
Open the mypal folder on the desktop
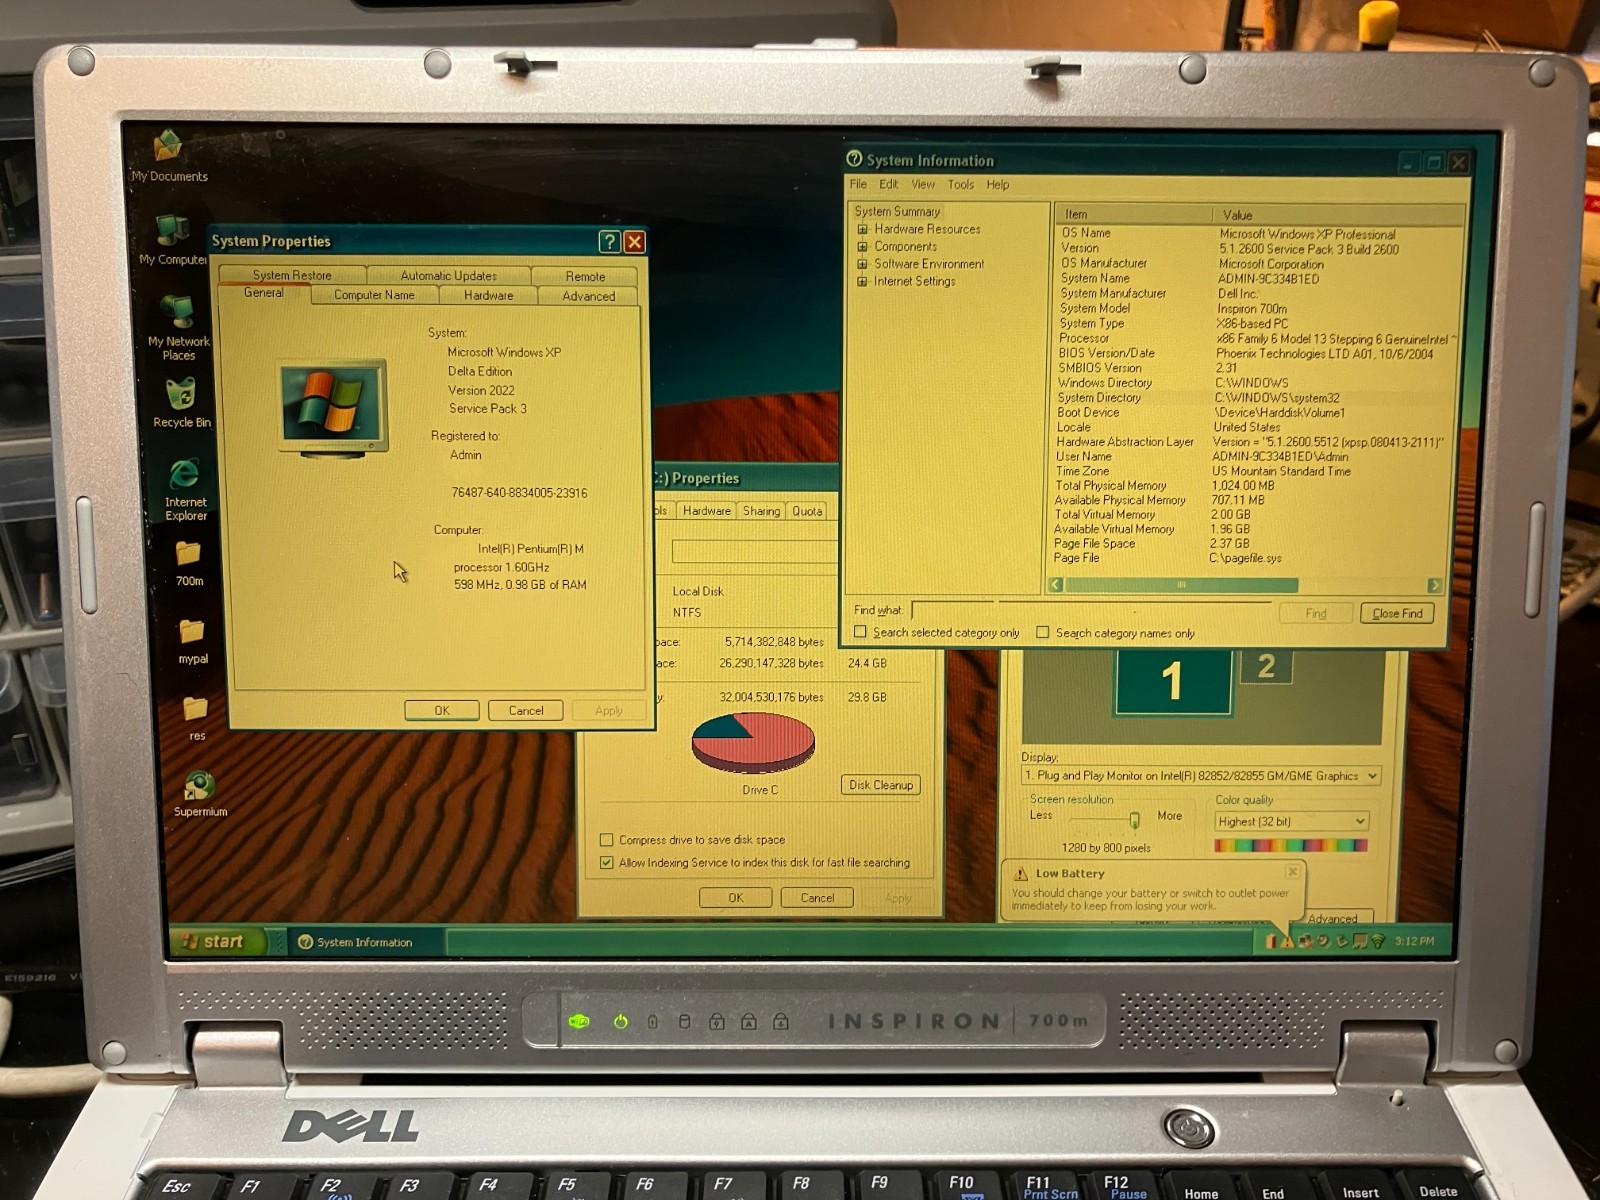(x=192, y=640)
